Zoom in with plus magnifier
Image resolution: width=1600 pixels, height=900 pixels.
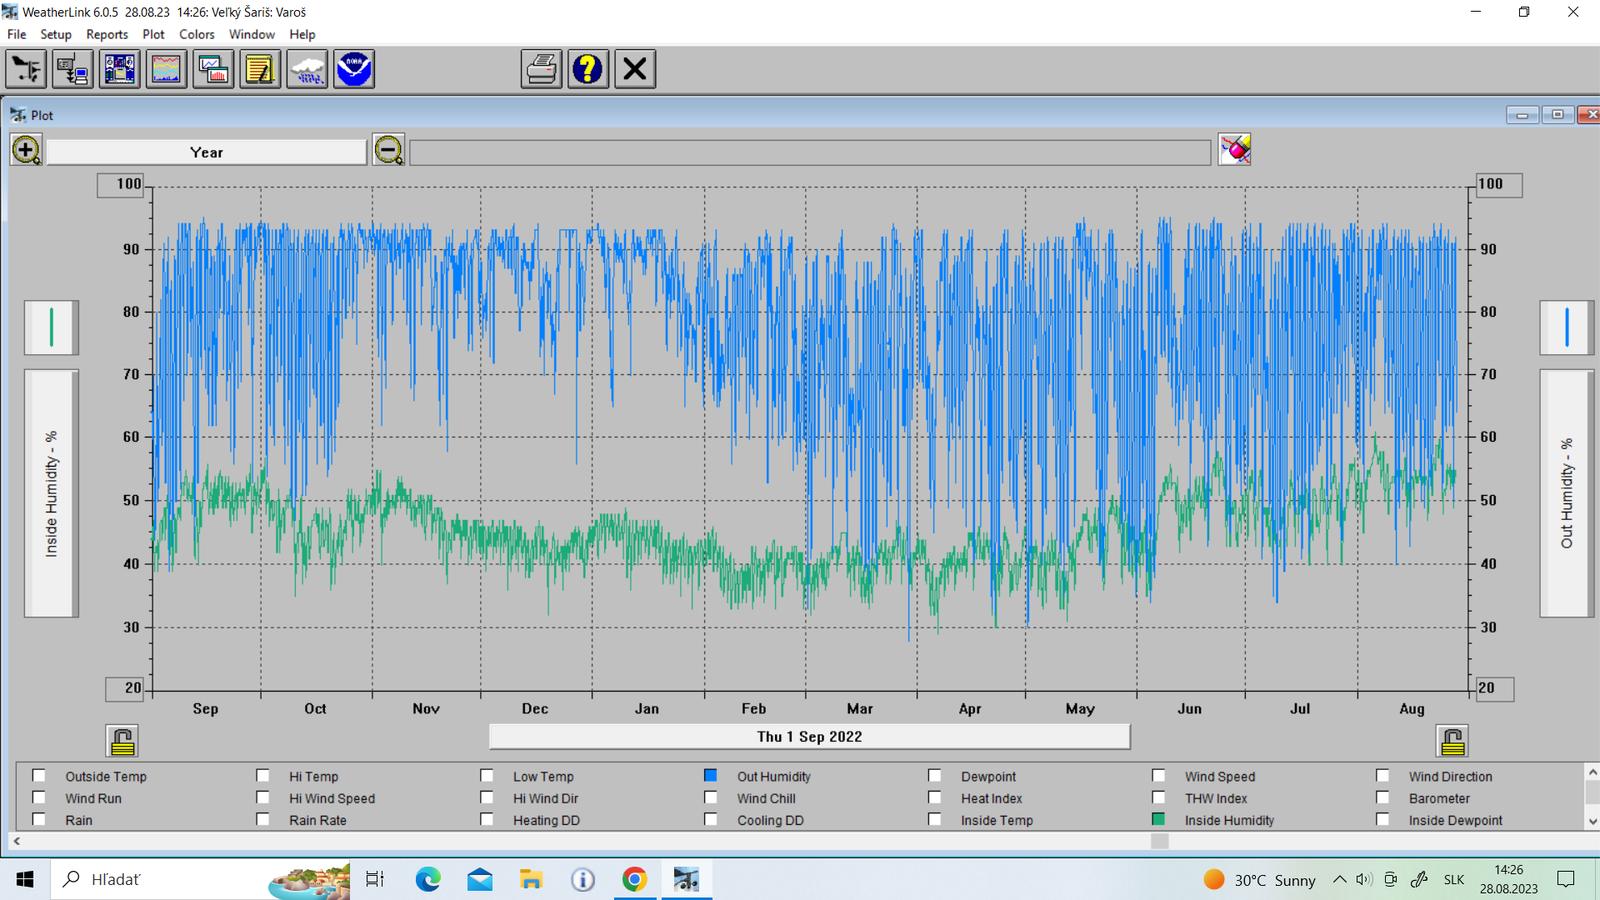pyautogui.click(x=26, y=151)
